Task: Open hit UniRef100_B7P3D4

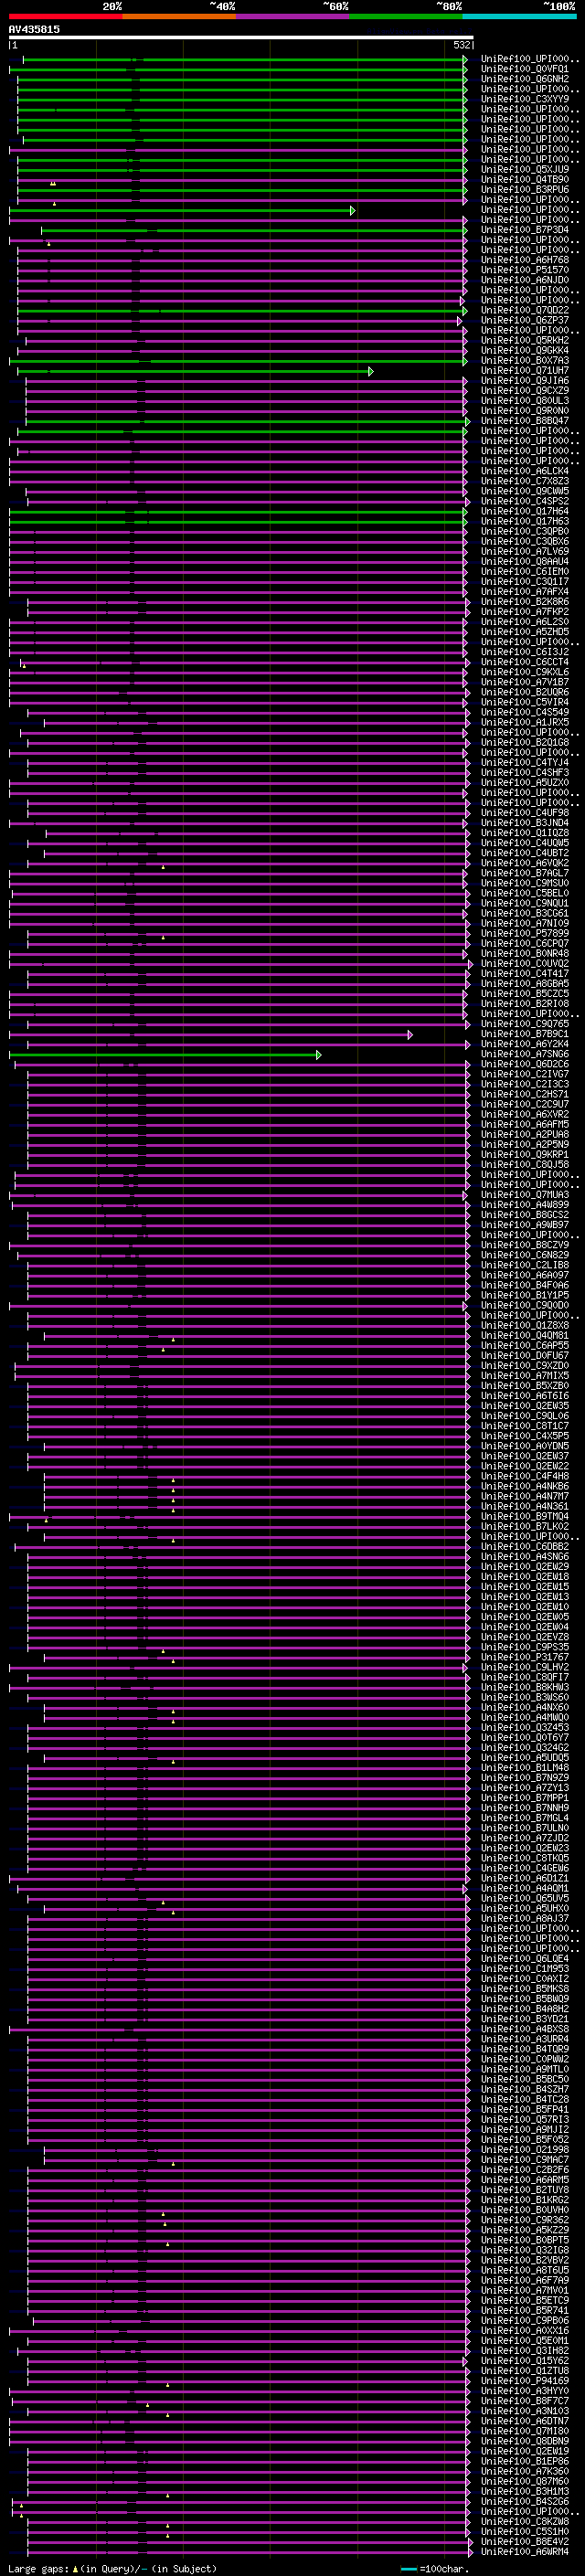Action: point(525,230)
